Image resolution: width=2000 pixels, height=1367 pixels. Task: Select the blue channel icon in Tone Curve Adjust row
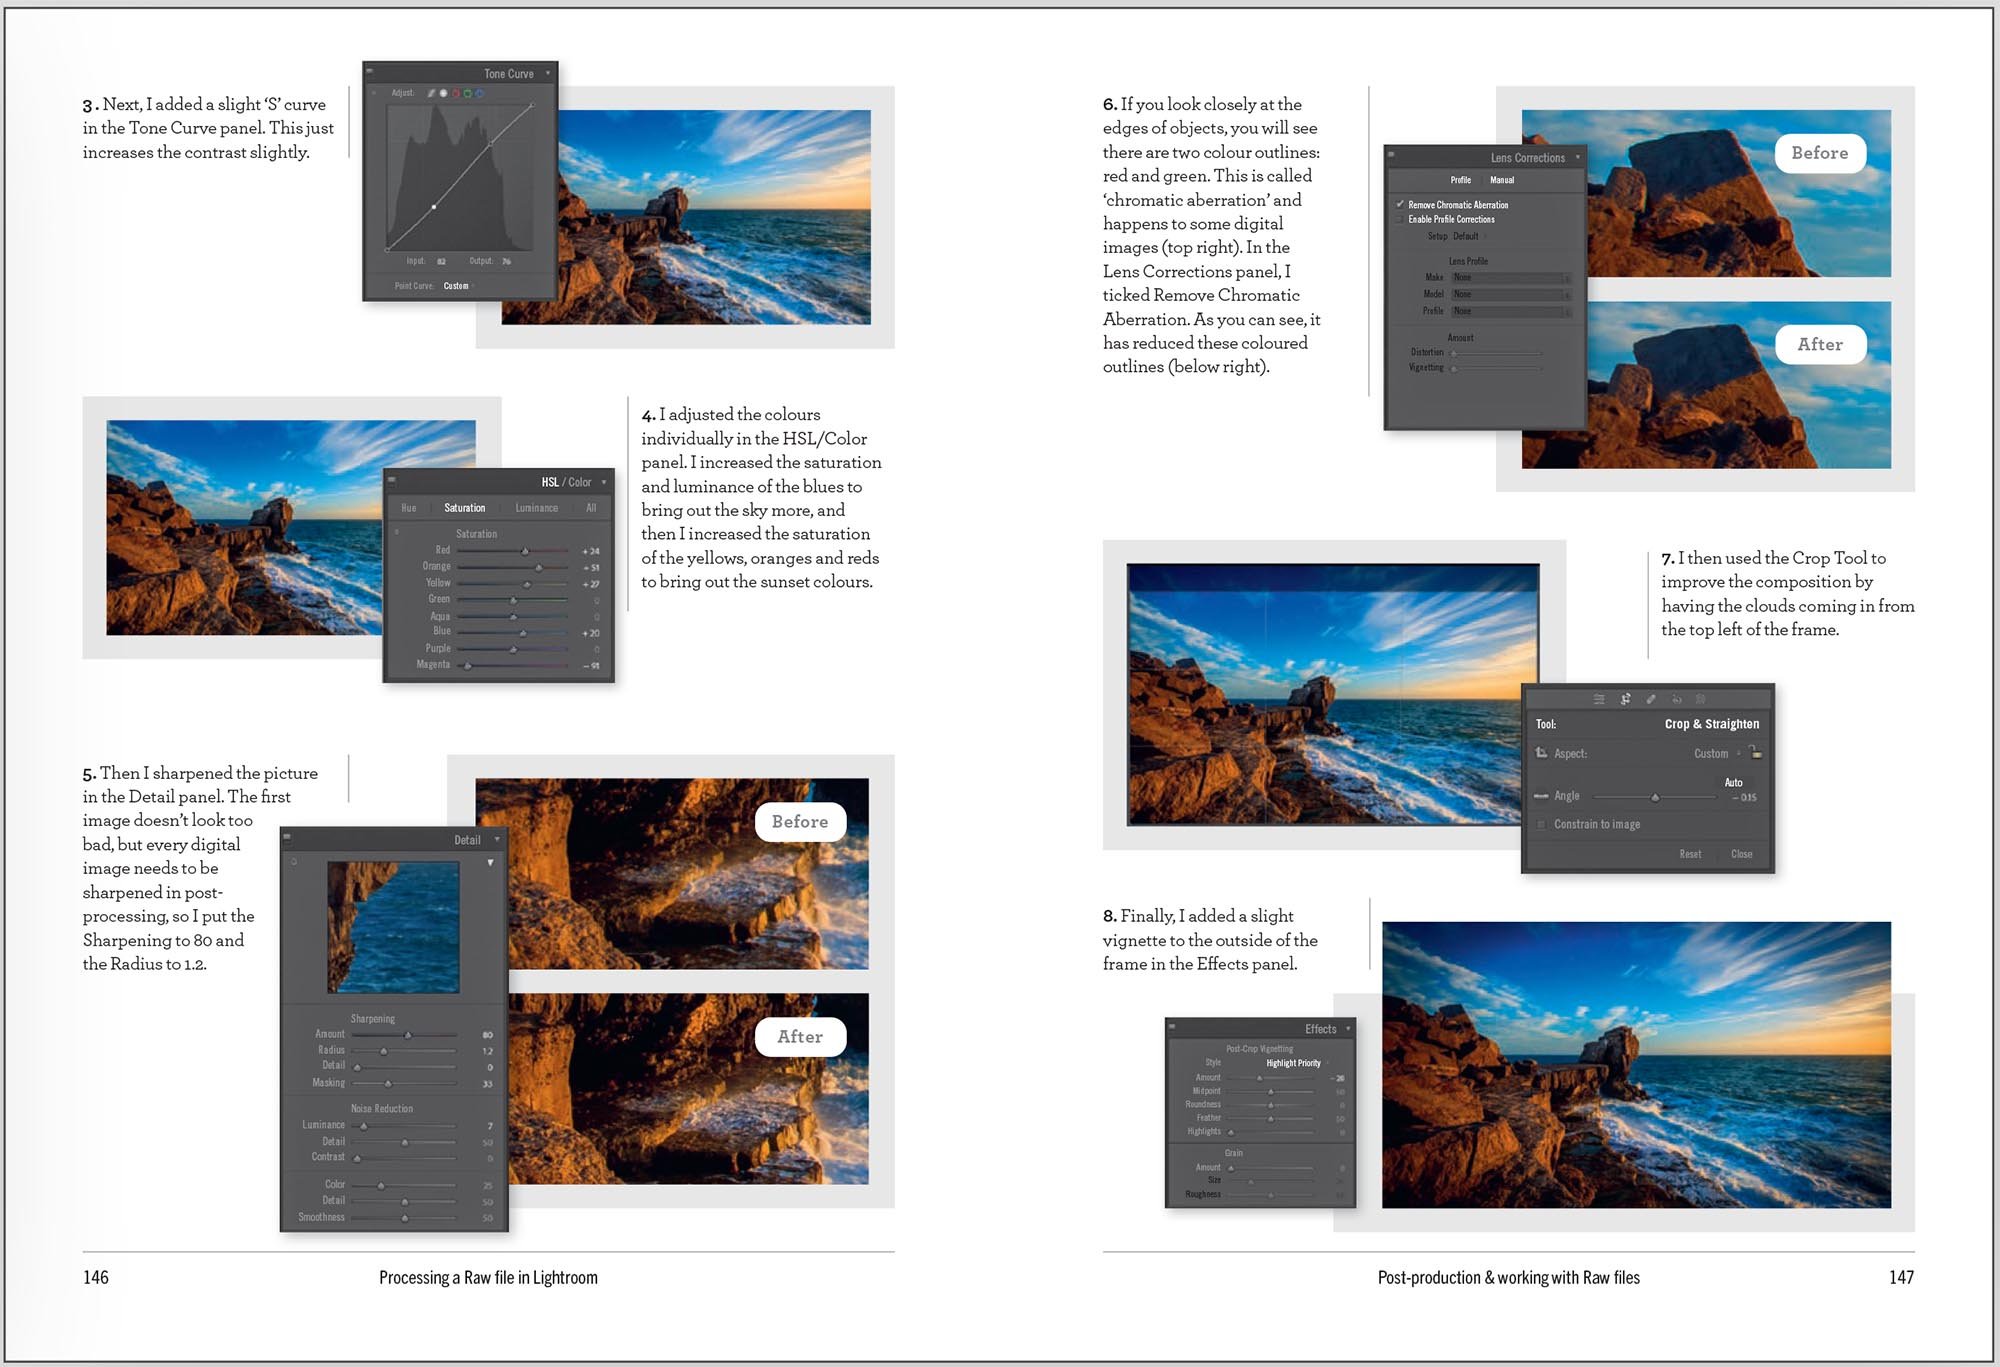pyautogui.click(x=479, y=93)
